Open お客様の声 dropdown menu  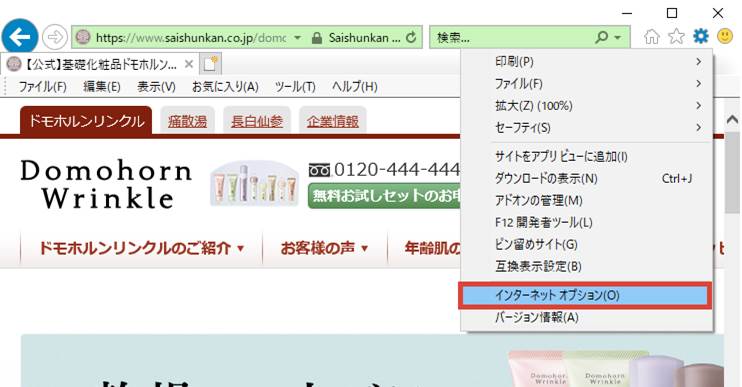click(324, 248)
